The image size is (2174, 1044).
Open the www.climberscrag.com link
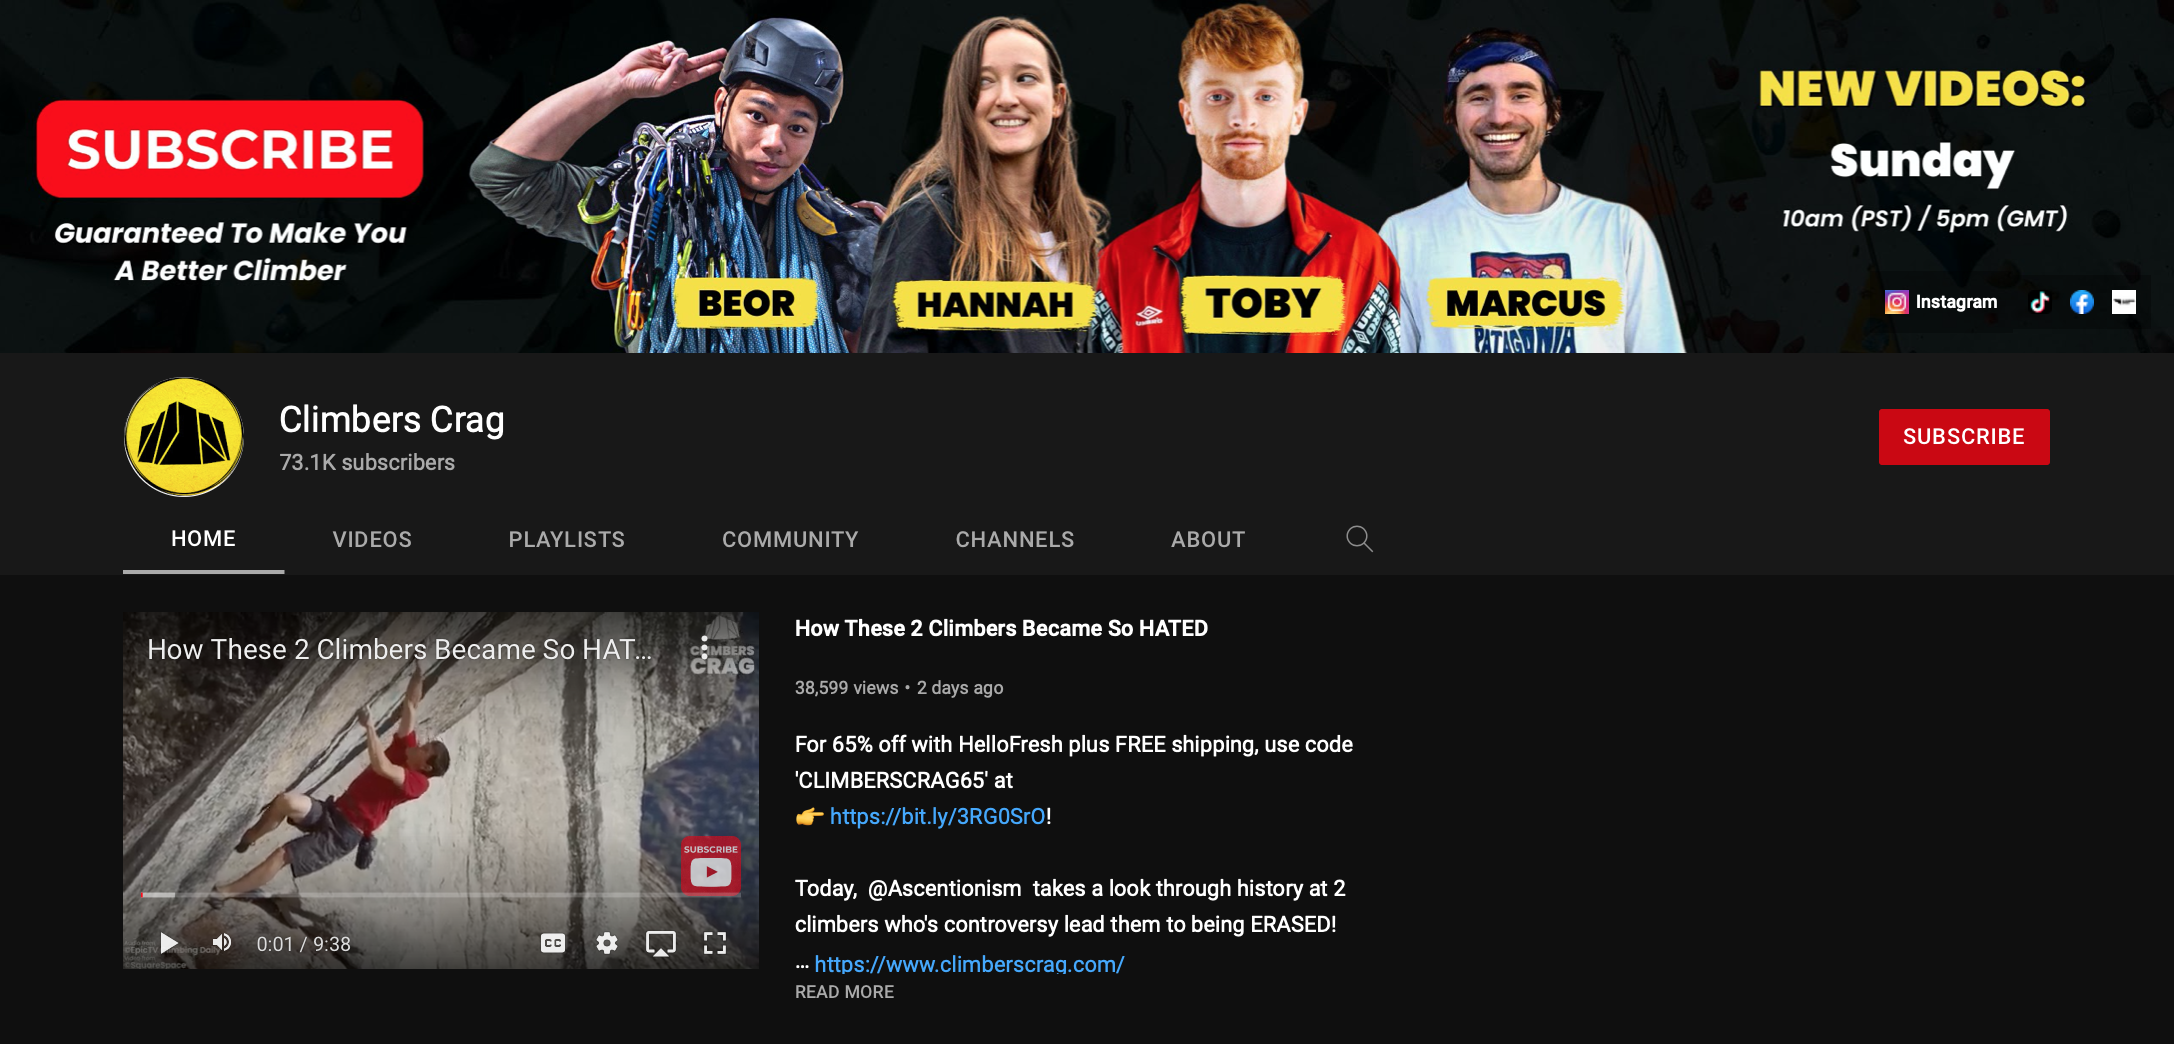click(x=969, y=964)
